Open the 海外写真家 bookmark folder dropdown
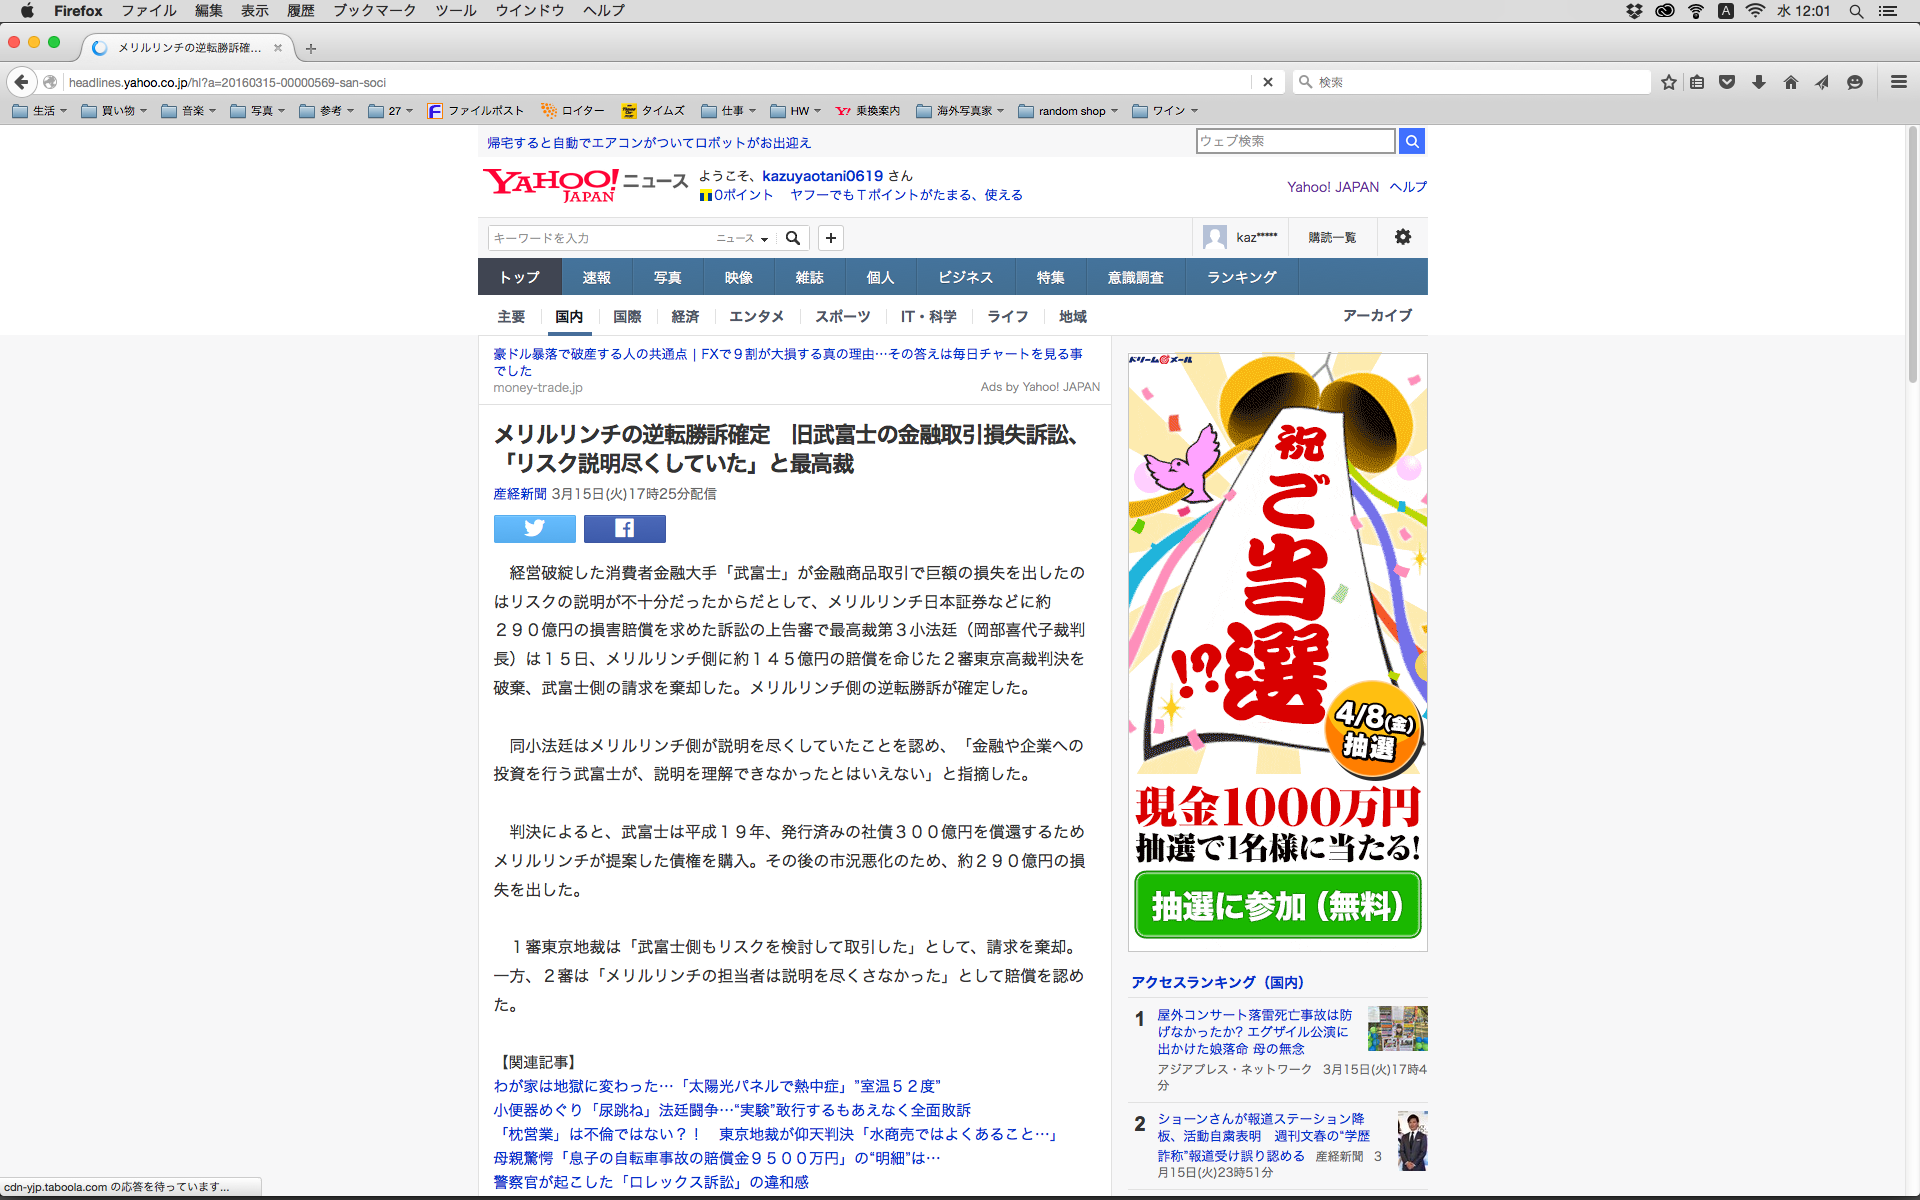Image resolution: width=1920 pixels, height=1200 pixels. 960,111
